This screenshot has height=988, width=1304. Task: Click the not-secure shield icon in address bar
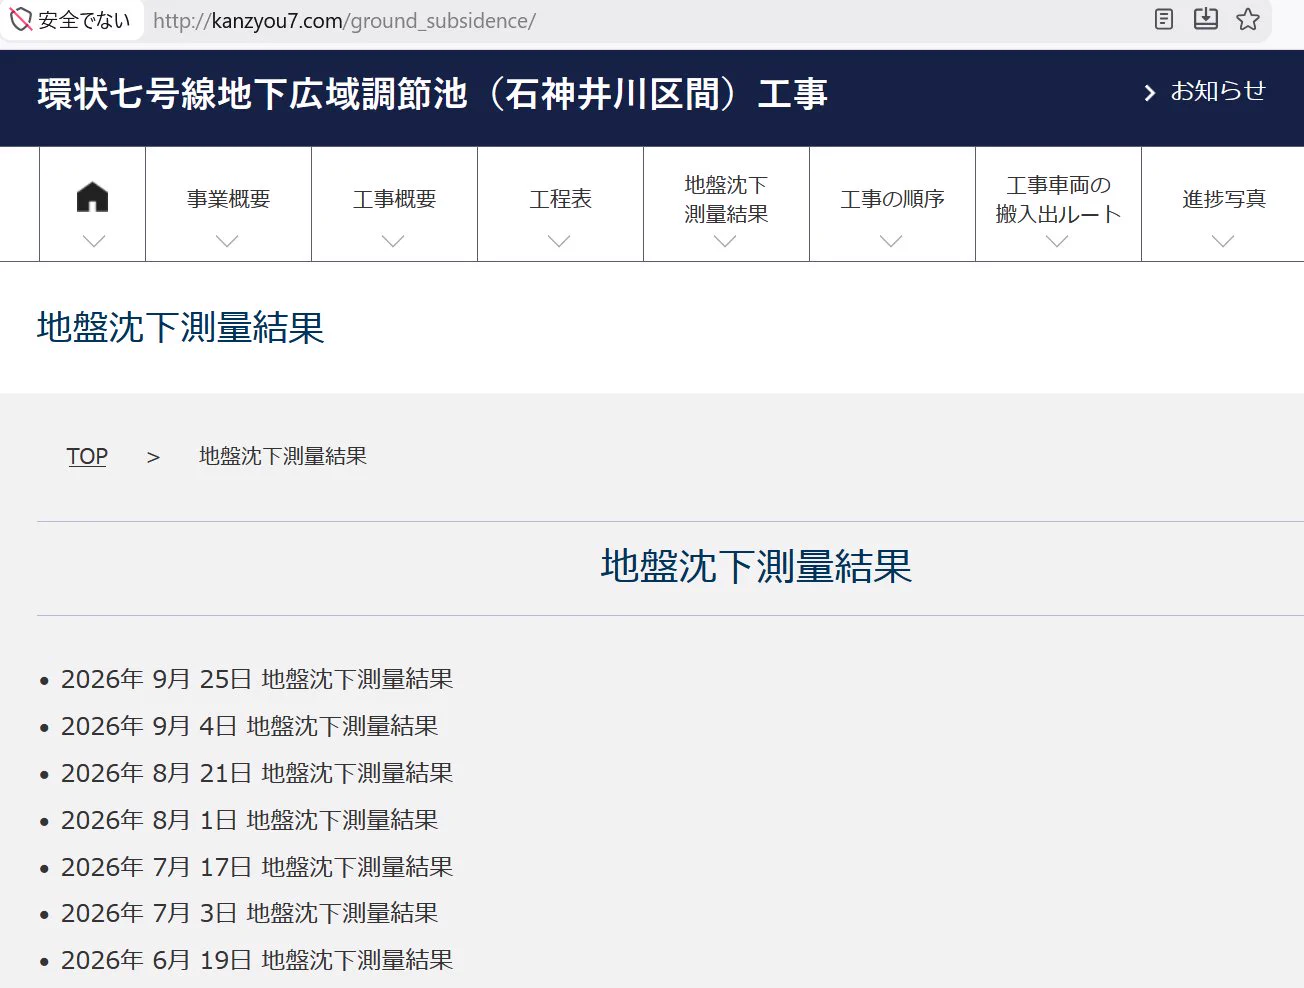[x=20, y=19]
